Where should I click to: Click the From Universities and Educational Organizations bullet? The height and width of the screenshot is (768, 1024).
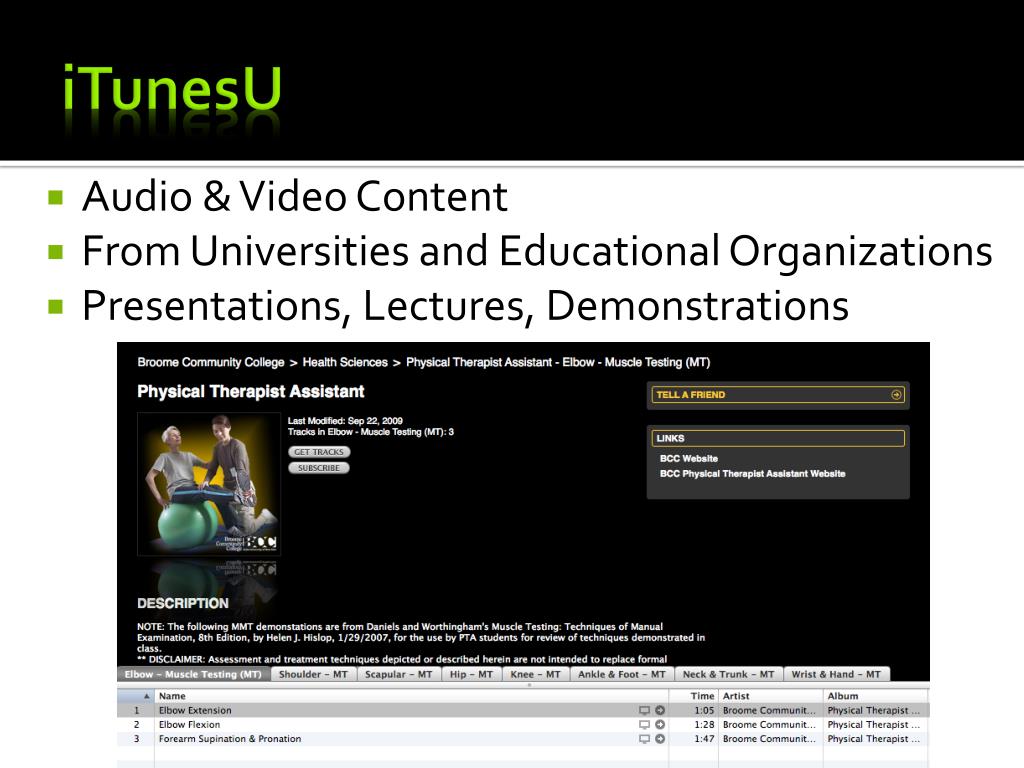click(x=537, y=251)
